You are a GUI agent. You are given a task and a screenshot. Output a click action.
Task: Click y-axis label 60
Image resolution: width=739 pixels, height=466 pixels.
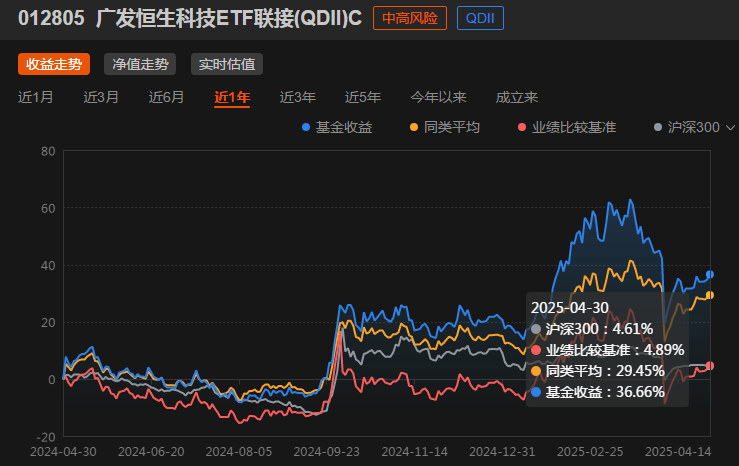48,208
